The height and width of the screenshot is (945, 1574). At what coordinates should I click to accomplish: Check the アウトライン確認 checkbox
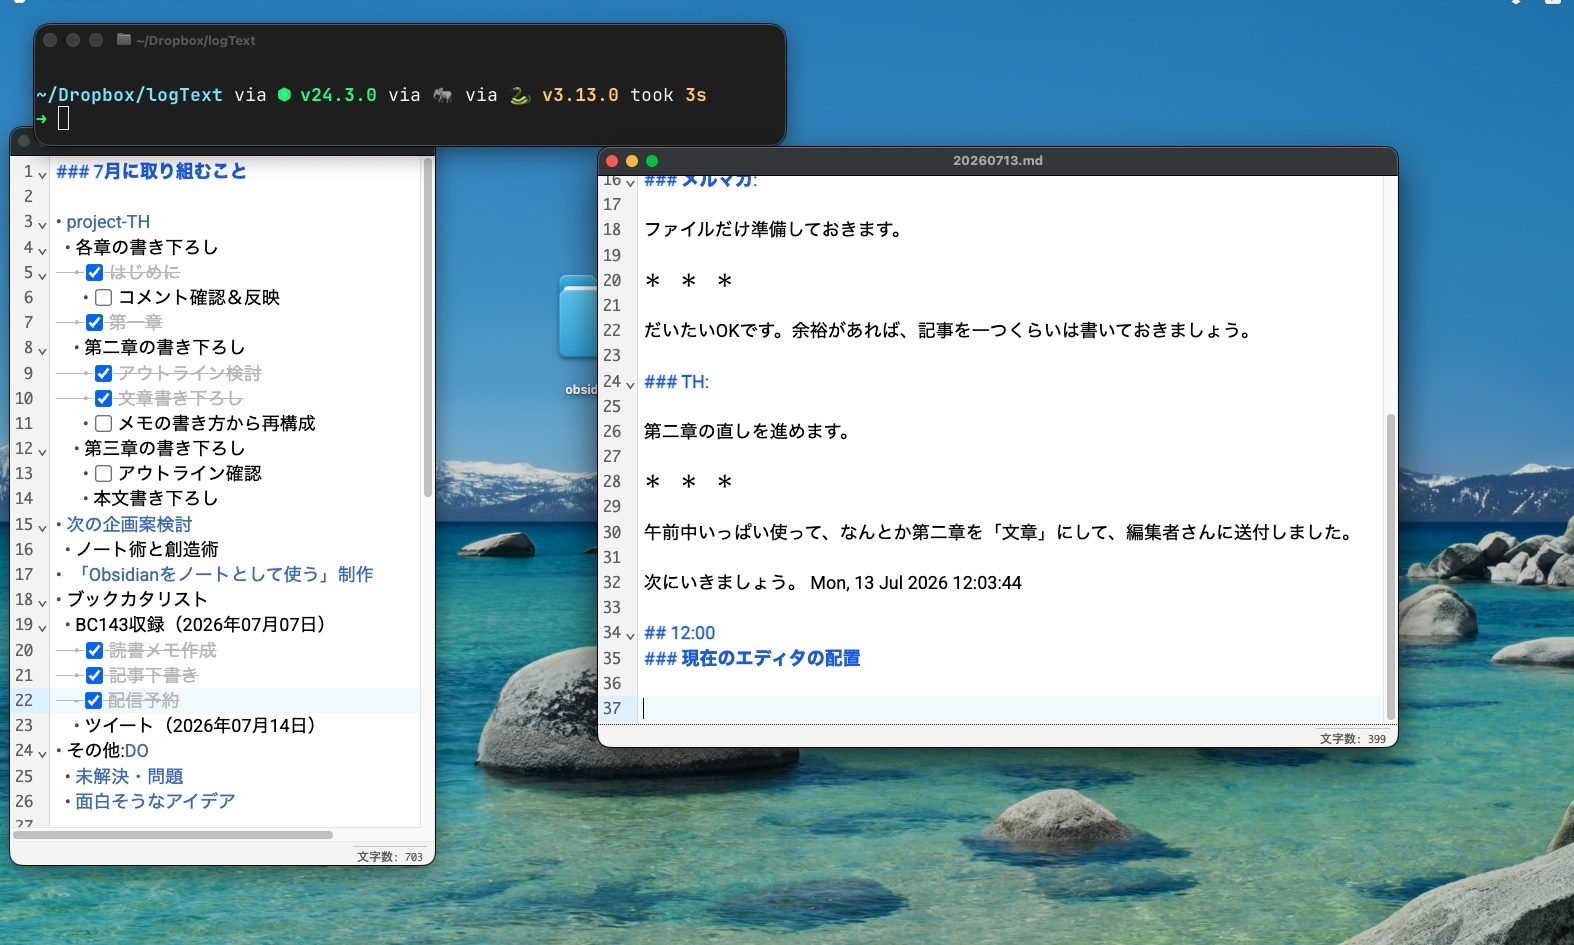tap(104, 473)
